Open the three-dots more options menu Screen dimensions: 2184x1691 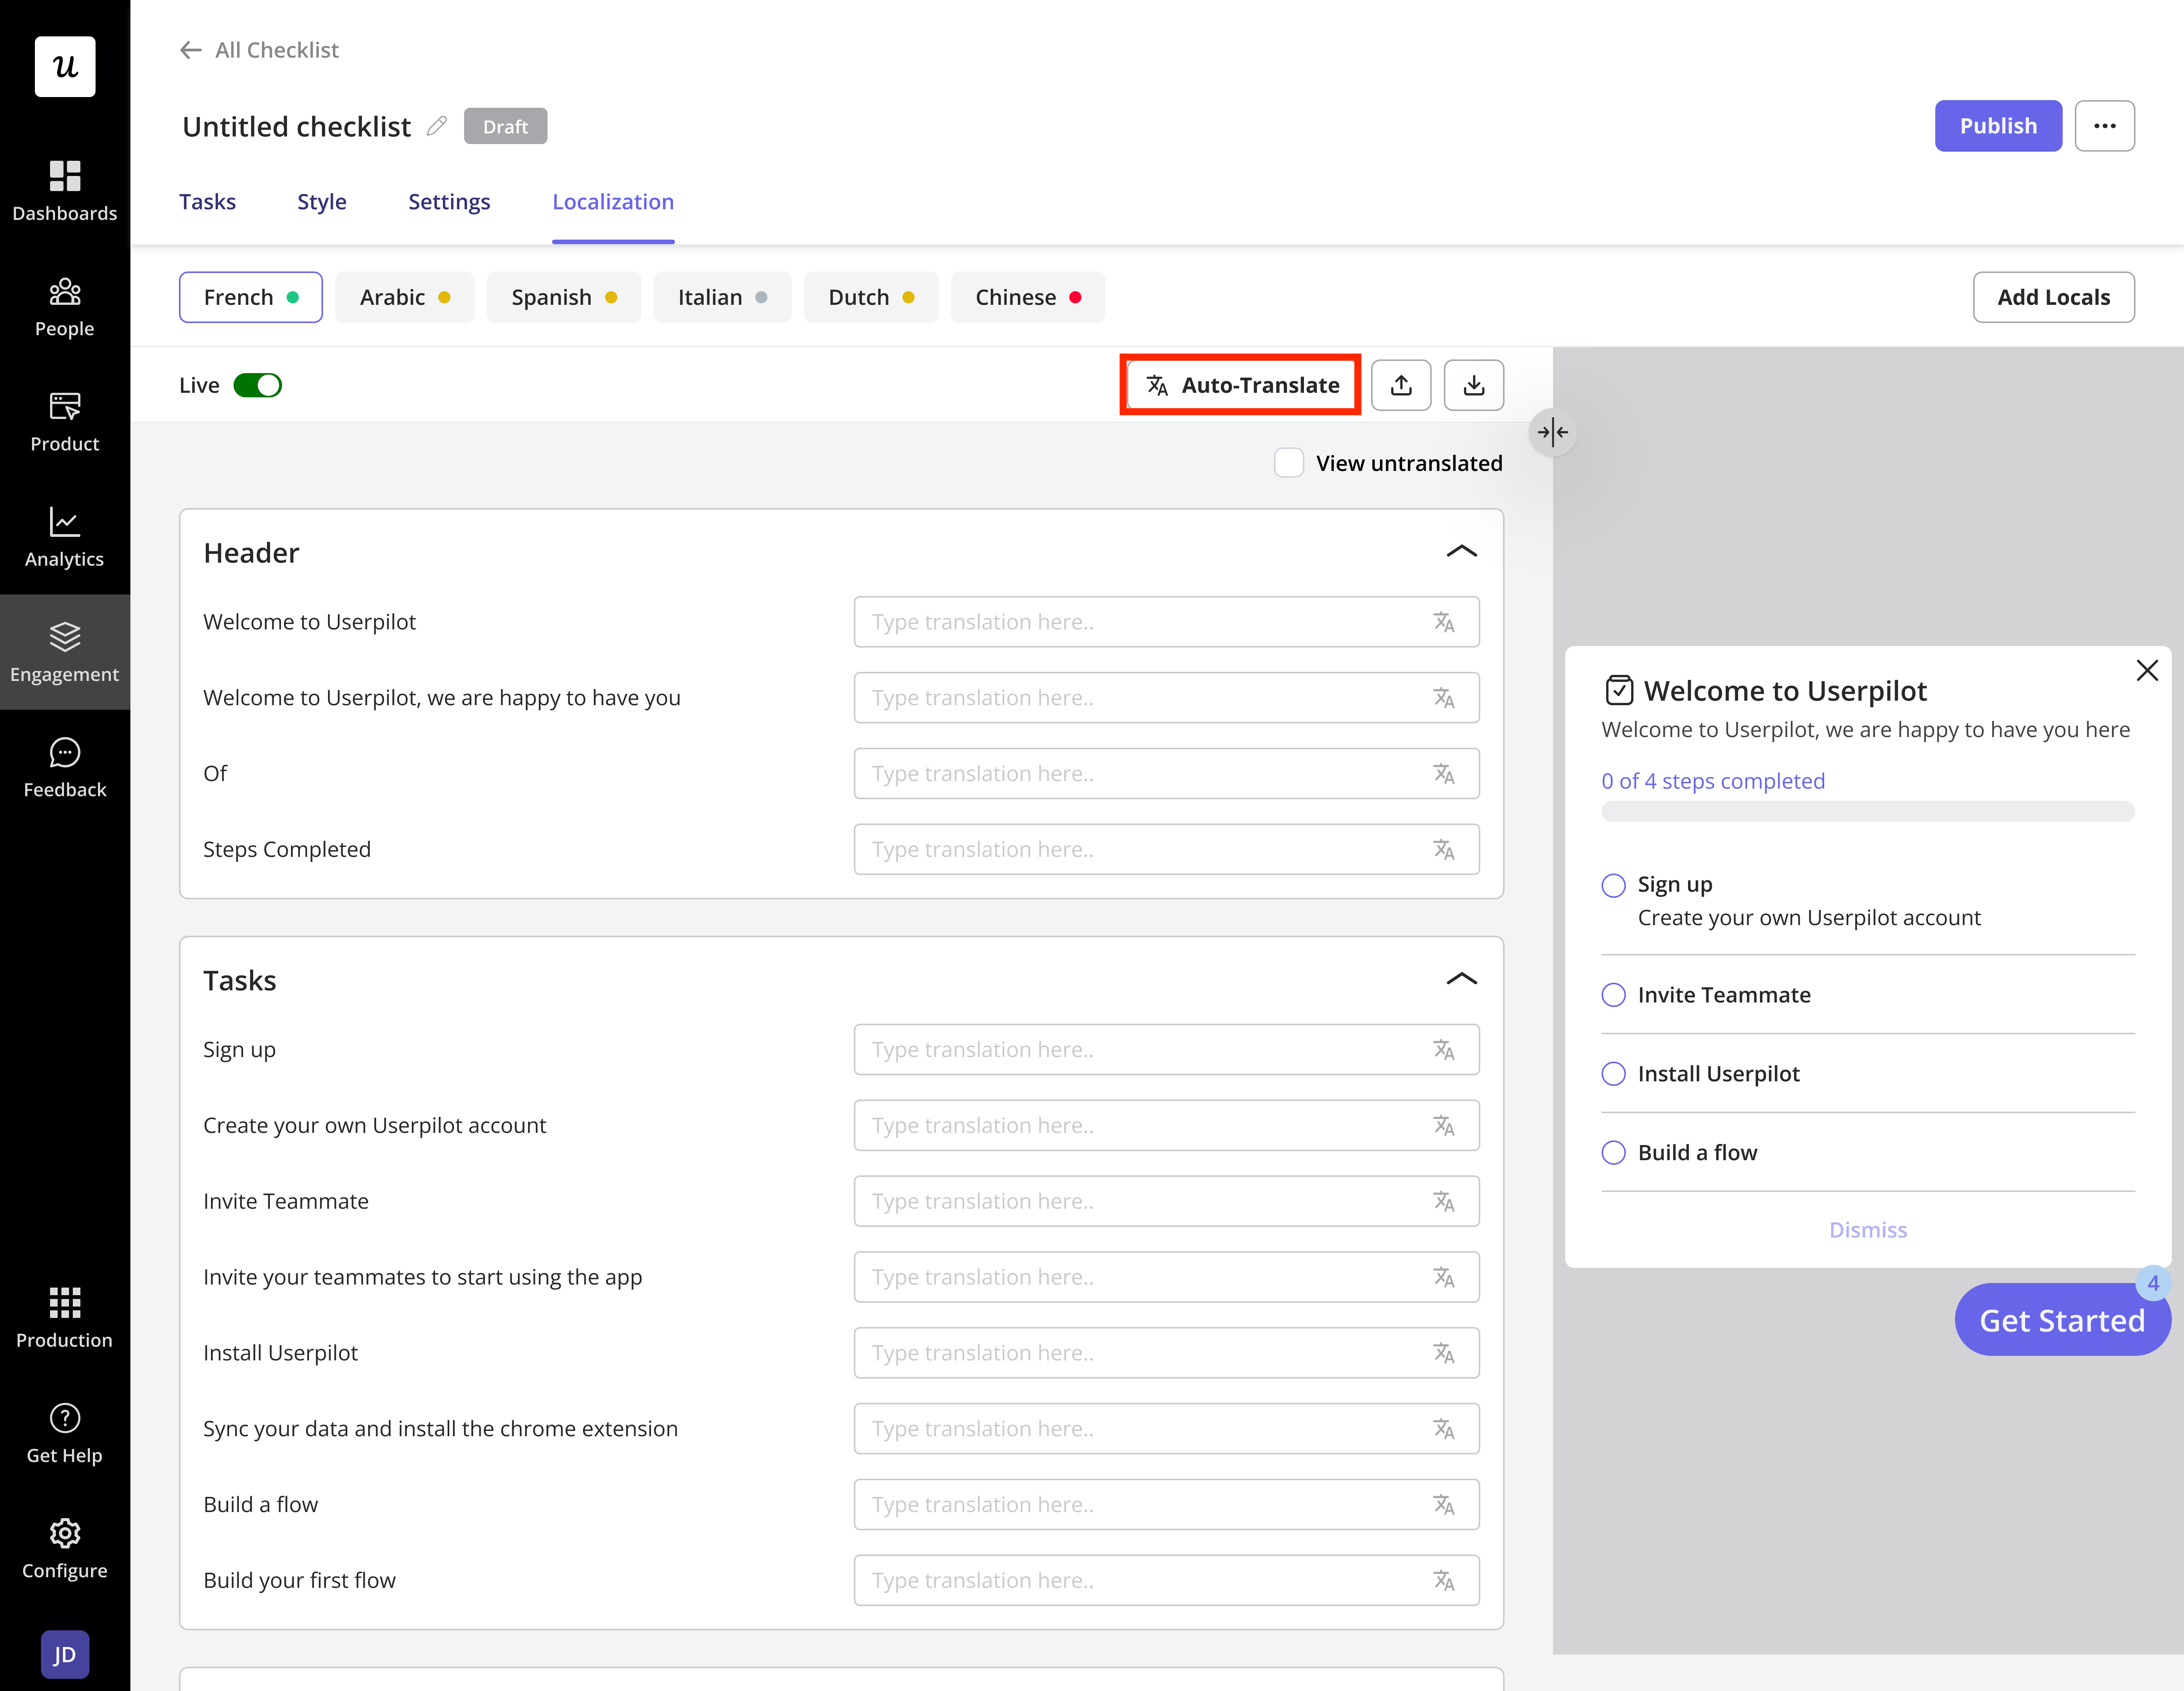coord(2105,126)
